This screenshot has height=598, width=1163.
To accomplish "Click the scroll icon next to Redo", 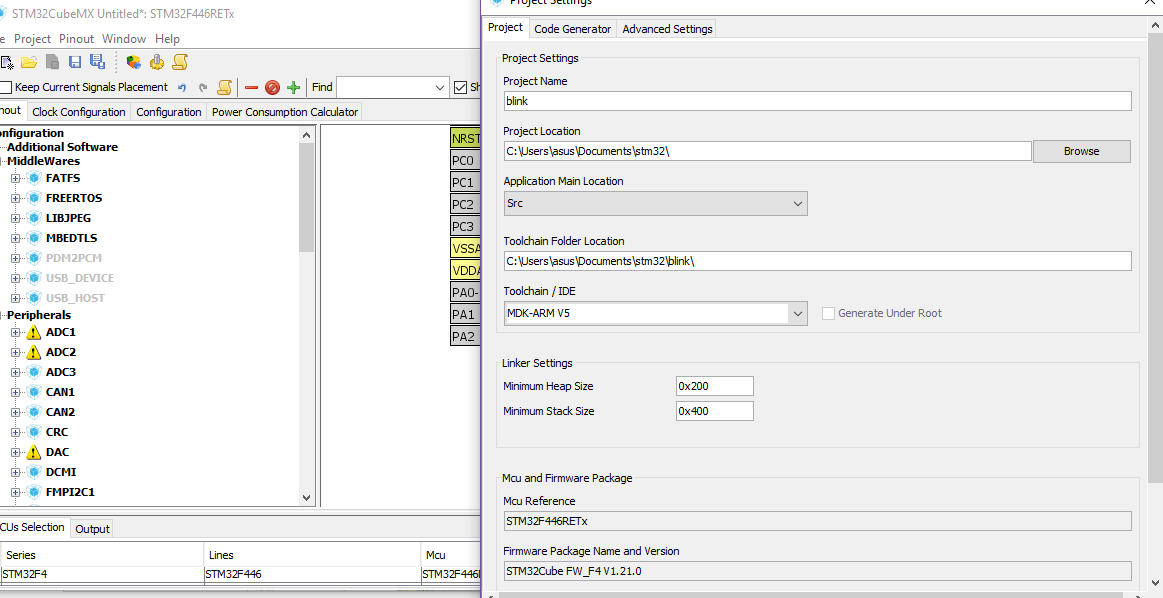I will [x=224, y=88].
